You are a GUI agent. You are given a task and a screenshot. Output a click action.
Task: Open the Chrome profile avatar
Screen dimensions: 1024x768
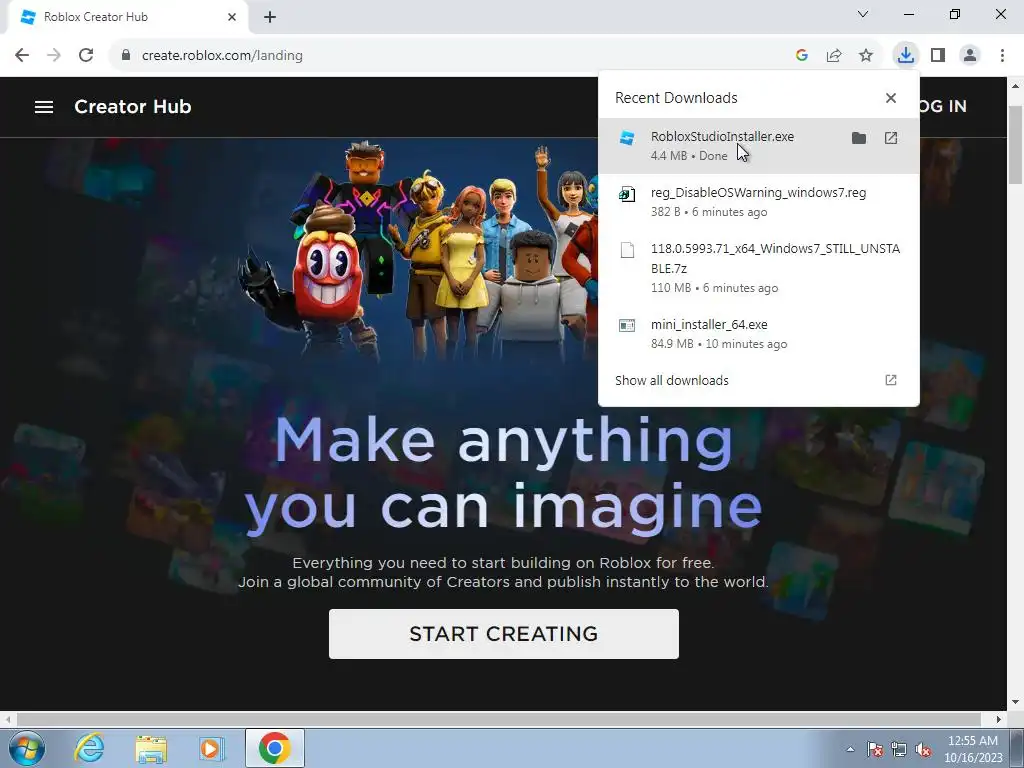[x=970, y=56]
